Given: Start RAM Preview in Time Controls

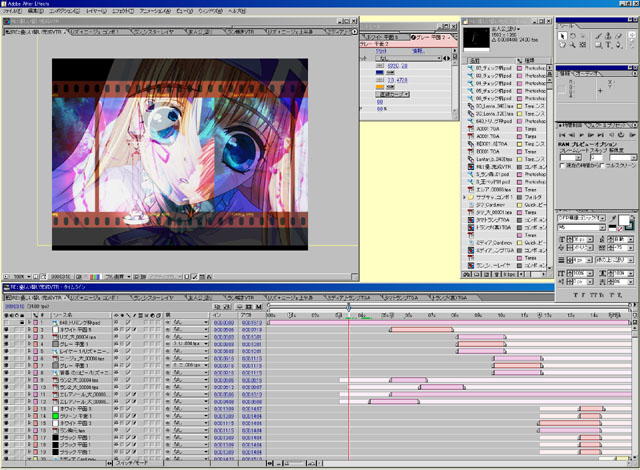Looking at the screenshot, I should pyautogui.click(x=632, y=135).
